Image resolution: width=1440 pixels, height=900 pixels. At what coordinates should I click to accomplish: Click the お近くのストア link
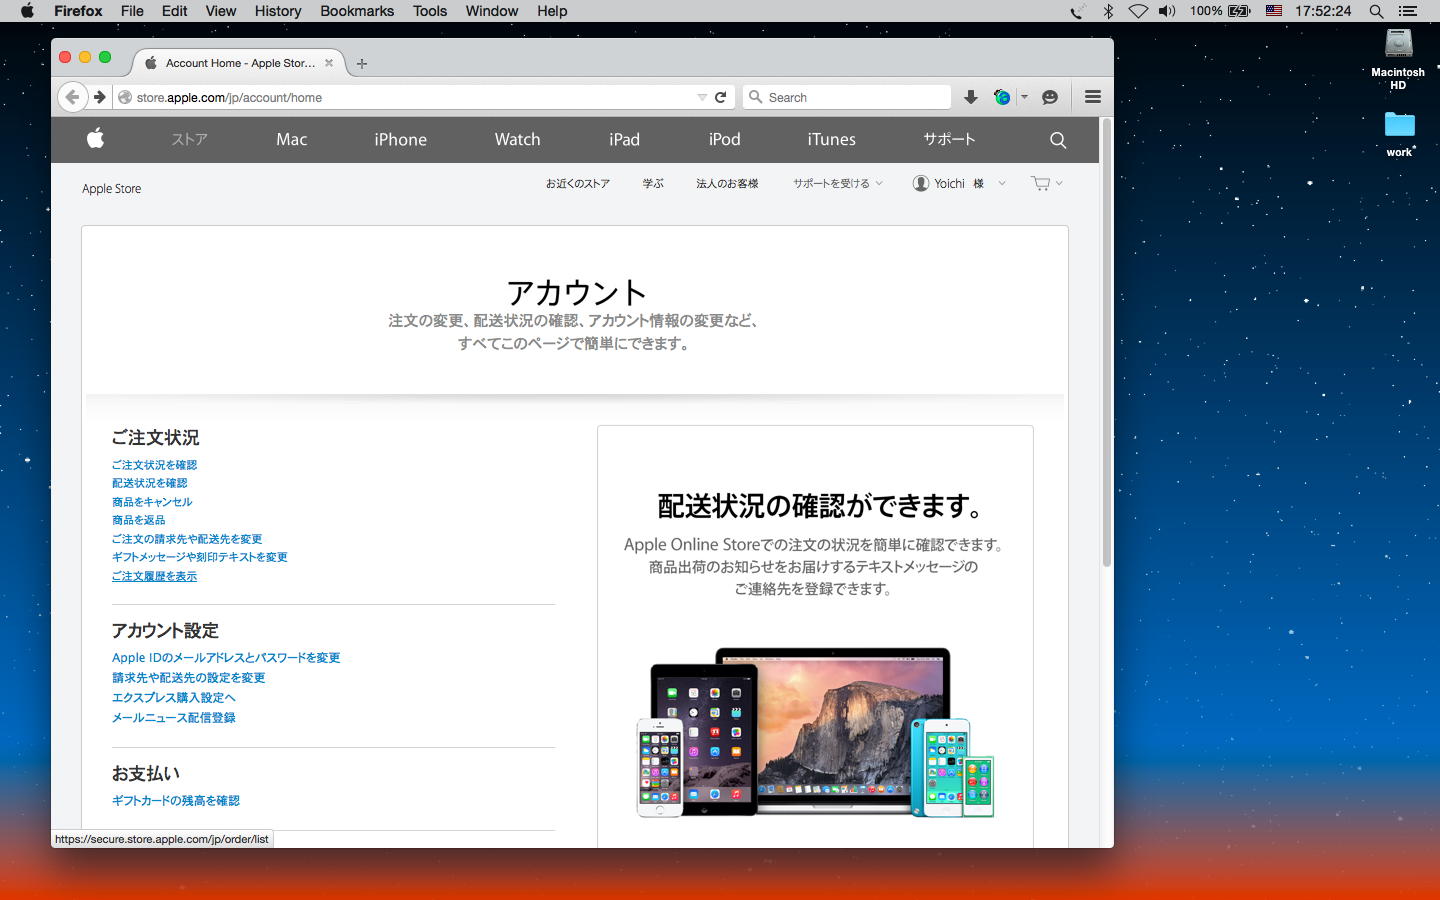click(x=578, y=183)
